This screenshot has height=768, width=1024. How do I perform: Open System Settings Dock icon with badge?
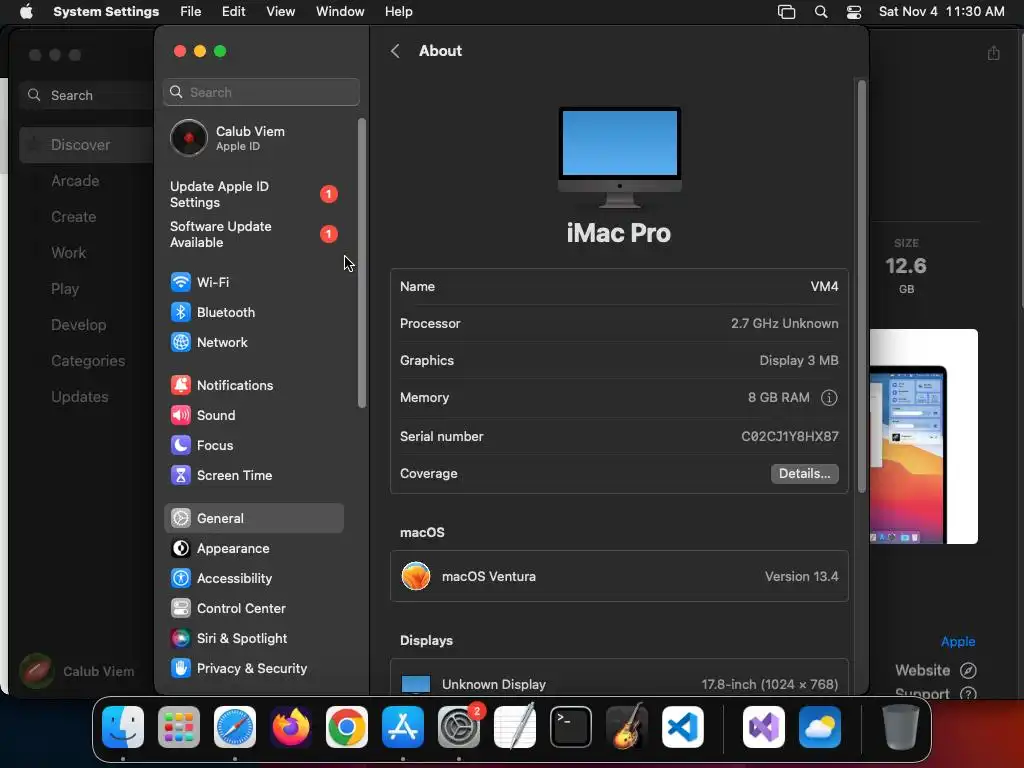459,727
